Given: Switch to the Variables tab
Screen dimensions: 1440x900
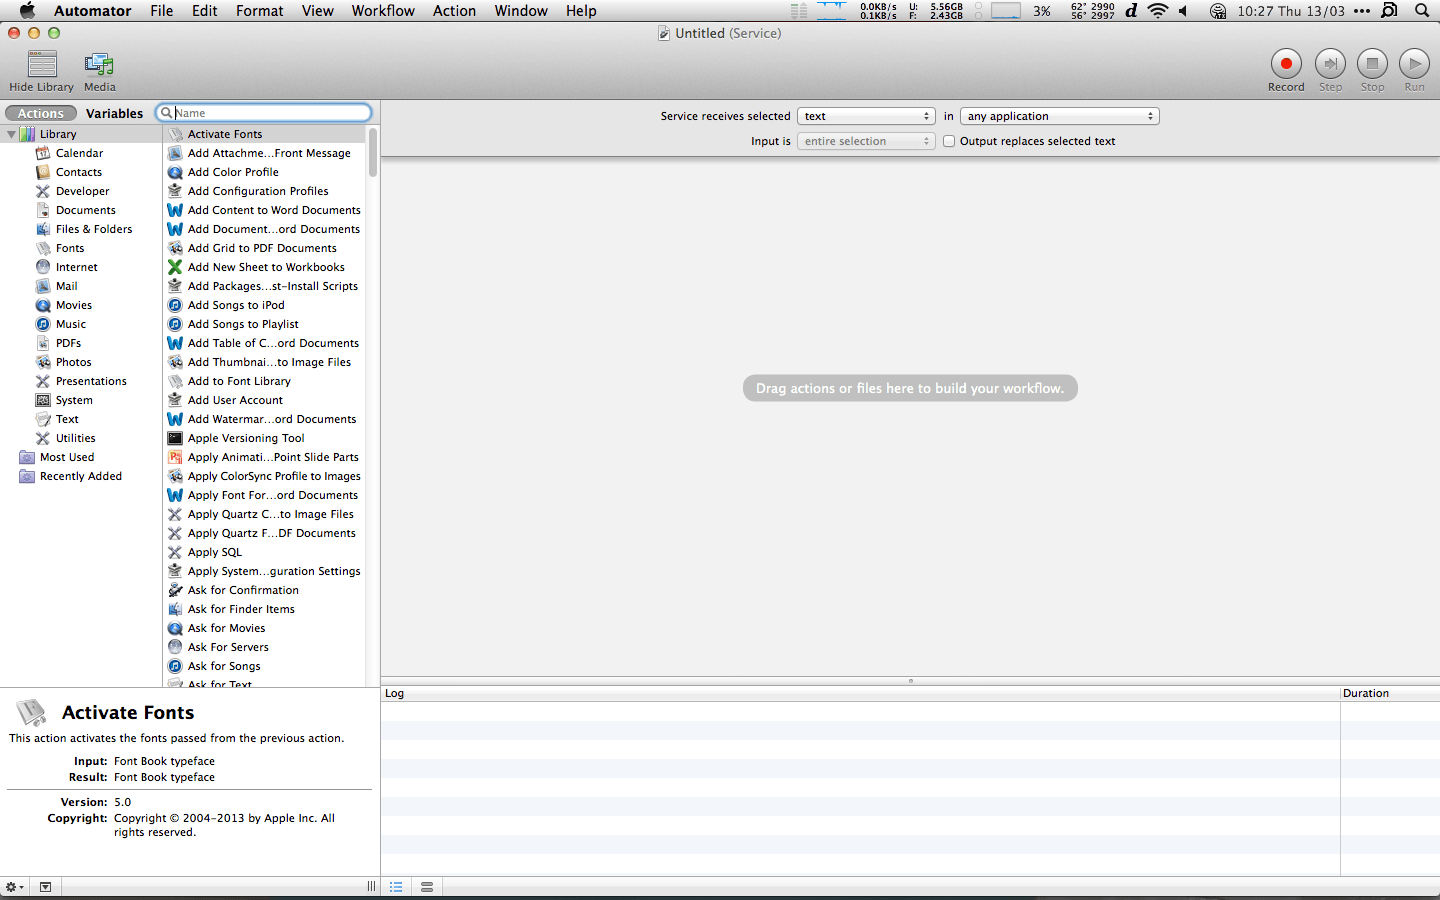Looking at the screenshot, I should [114, 113].
